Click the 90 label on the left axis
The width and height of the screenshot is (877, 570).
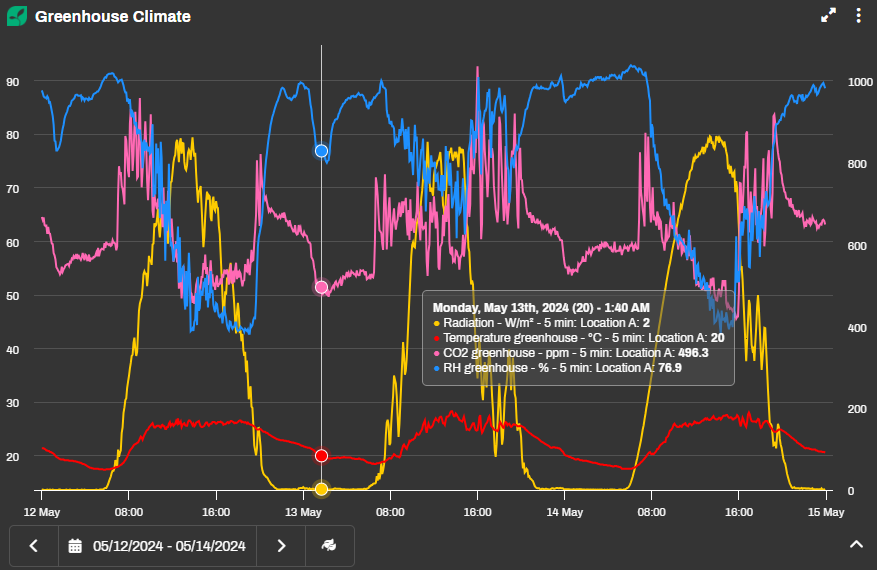13,82
